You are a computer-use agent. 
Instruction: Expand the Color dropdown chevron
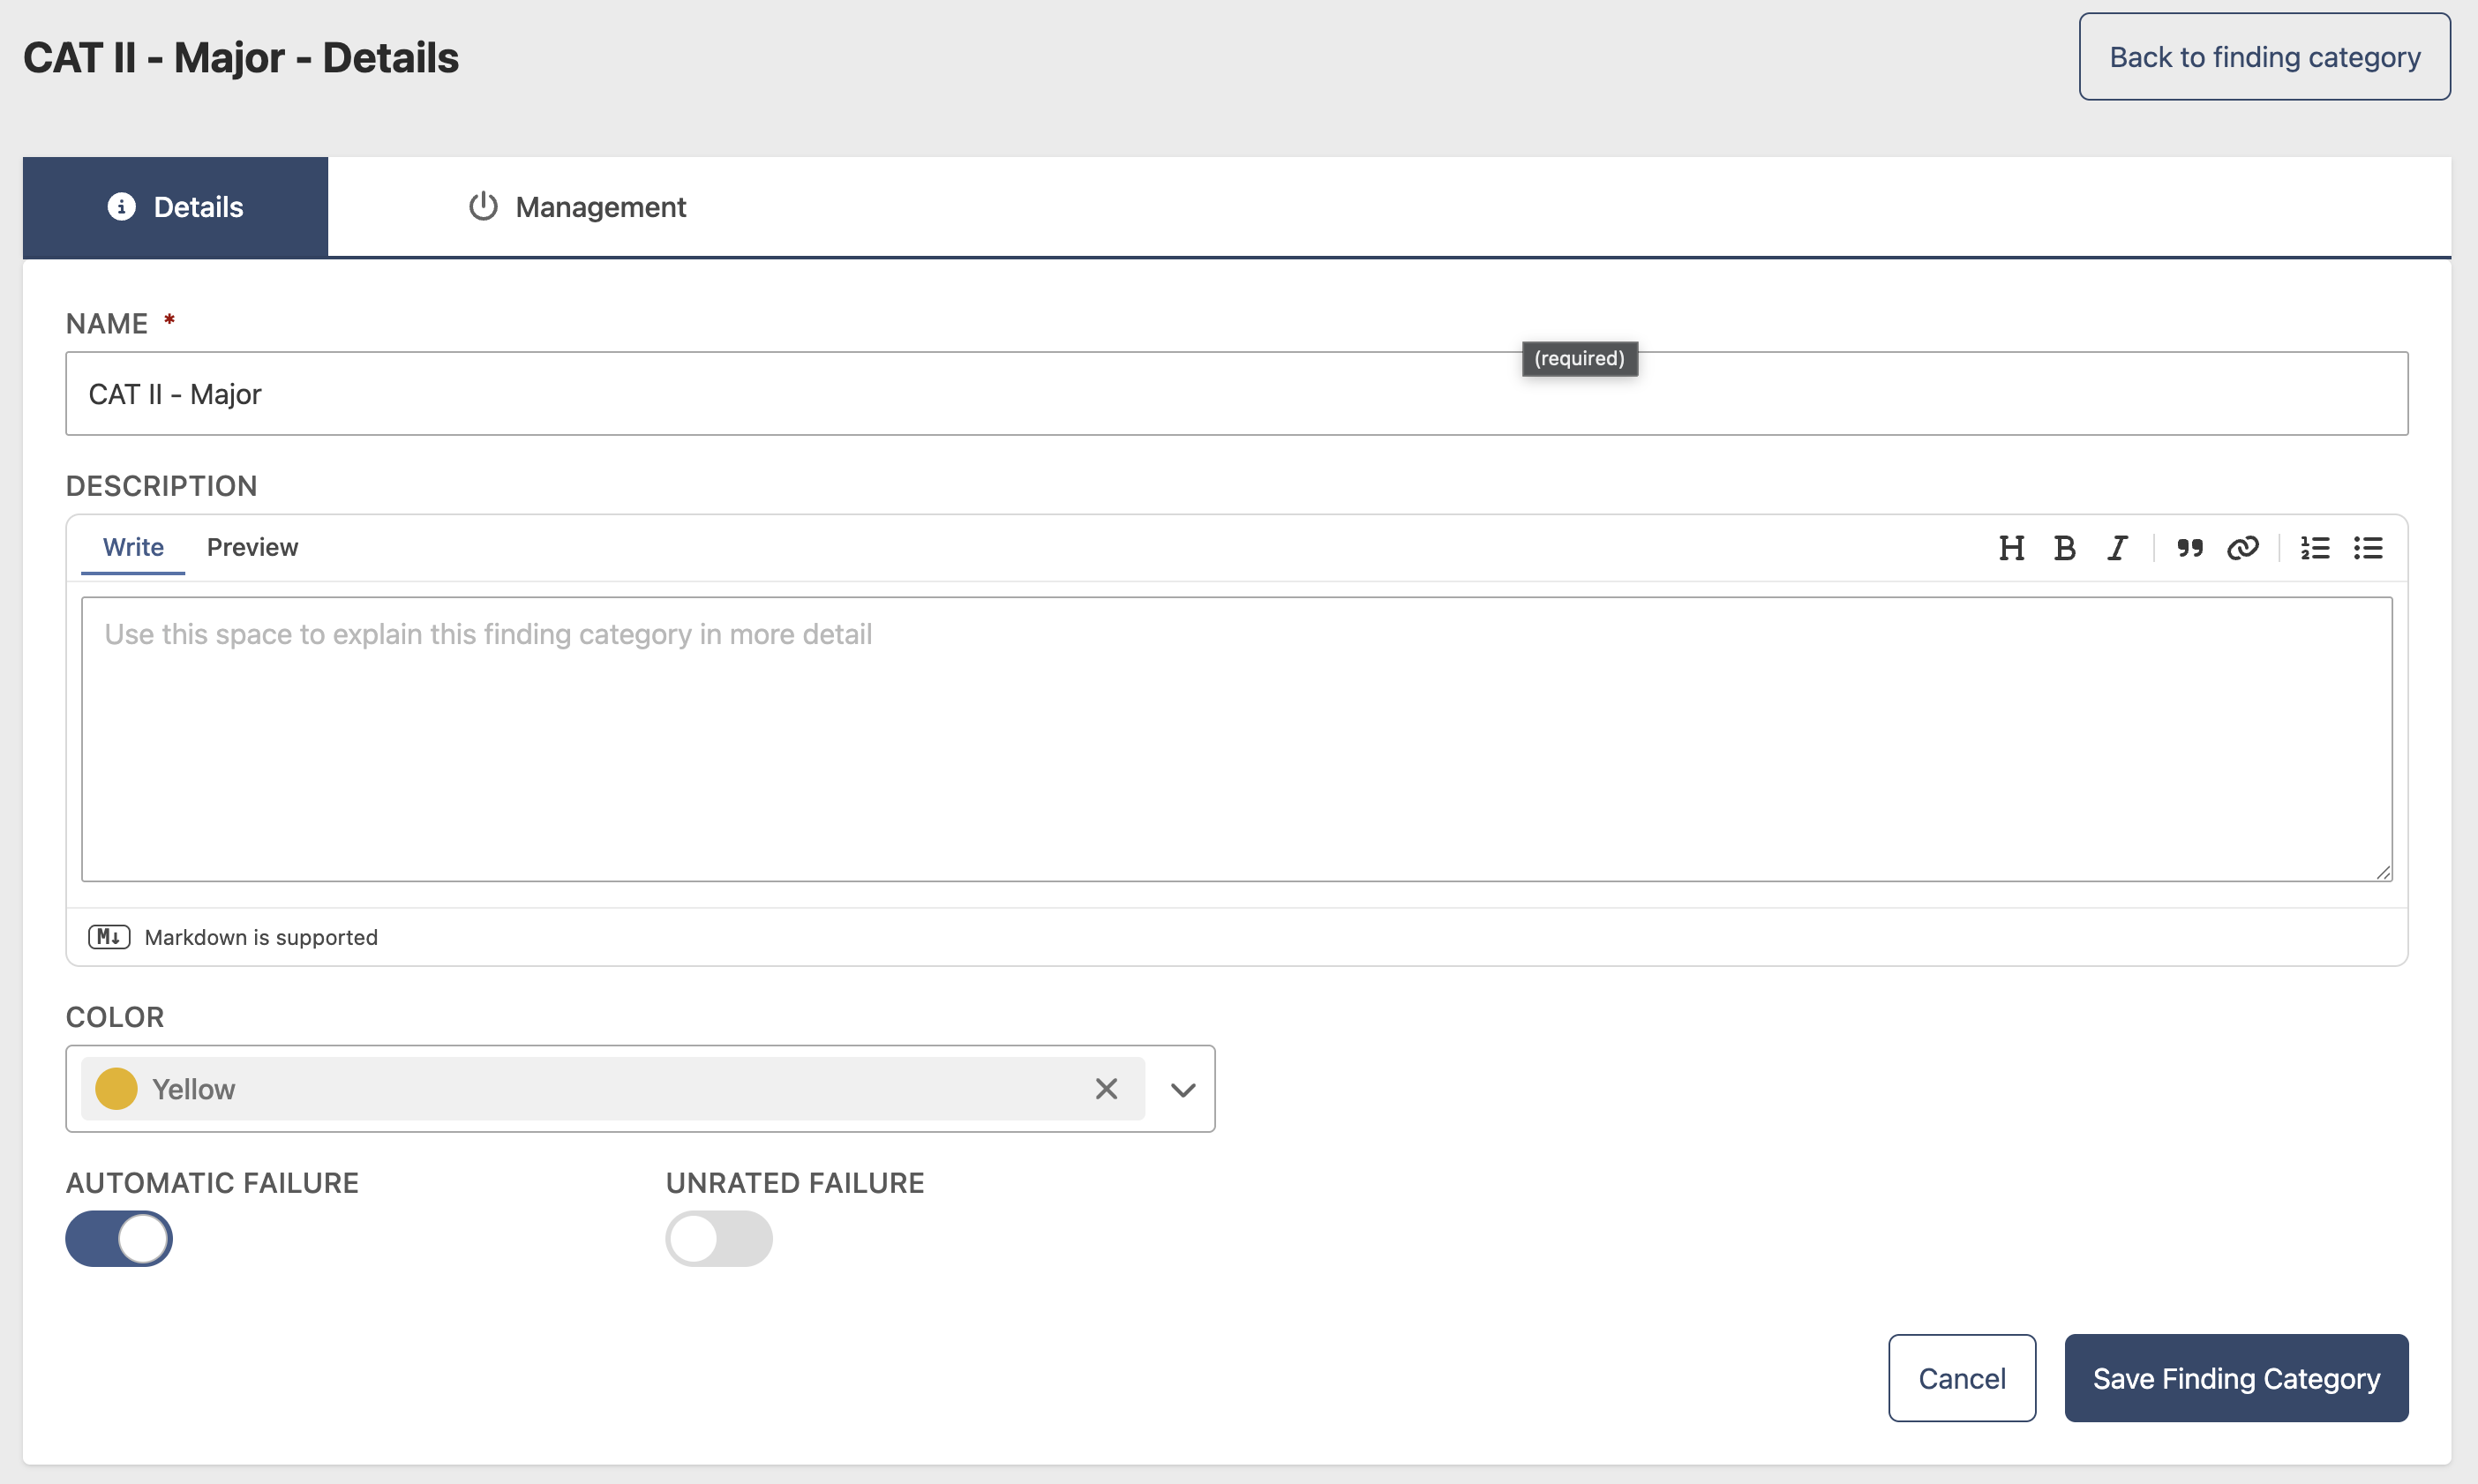pos(1183,1090)
